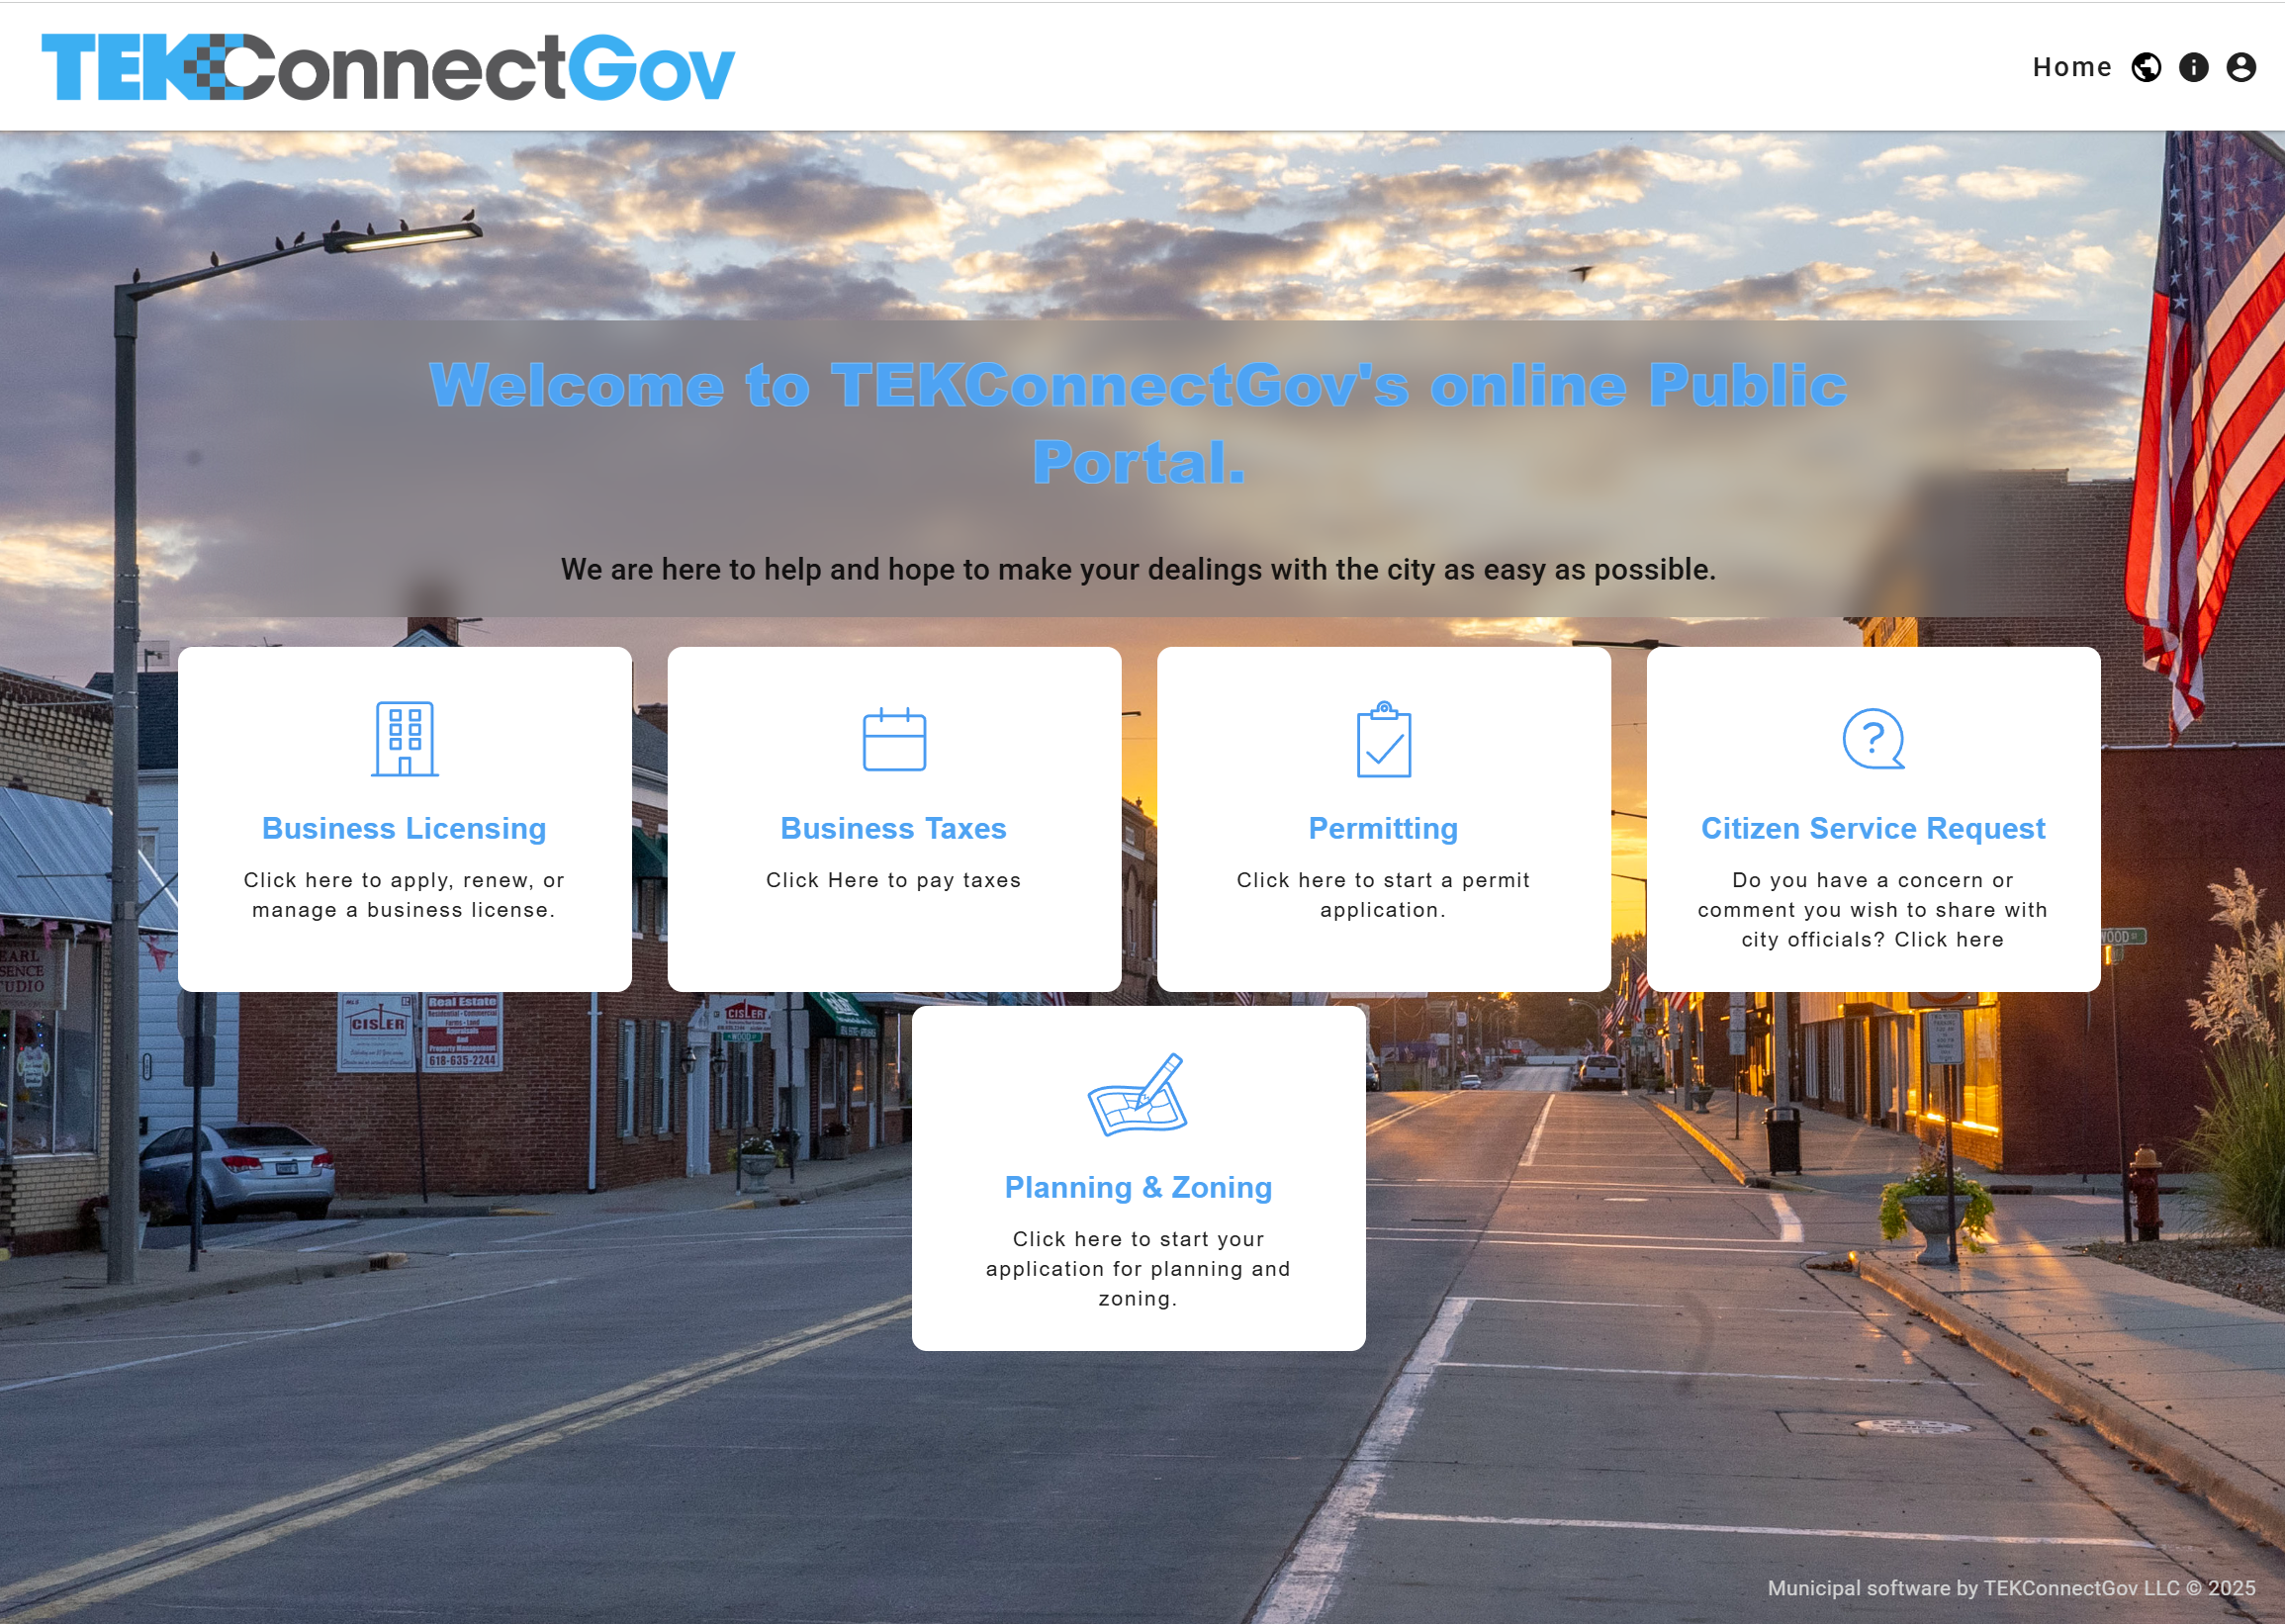Click the map and pencil zoning icon
Image resolution: width=2285 pixels, height=1624 pixels.
[x=1138, y=1095]
